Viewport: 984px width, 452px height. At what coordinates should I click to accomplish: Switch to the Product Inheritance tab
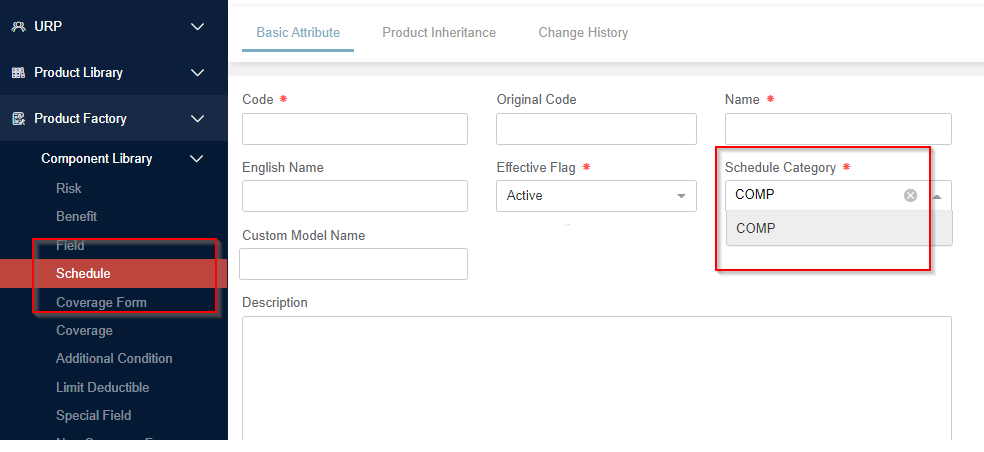(438, 33)
